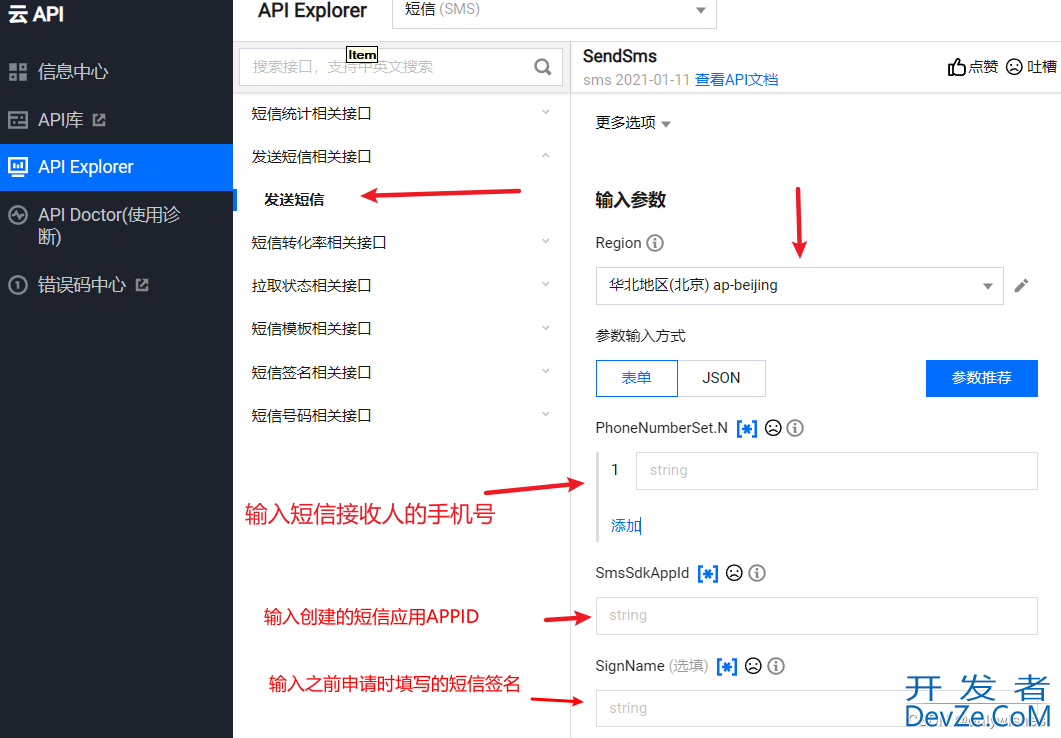Screen dimensions: 1061x738
Task: Click the 参数推荐 button
Action: (981, 378)
